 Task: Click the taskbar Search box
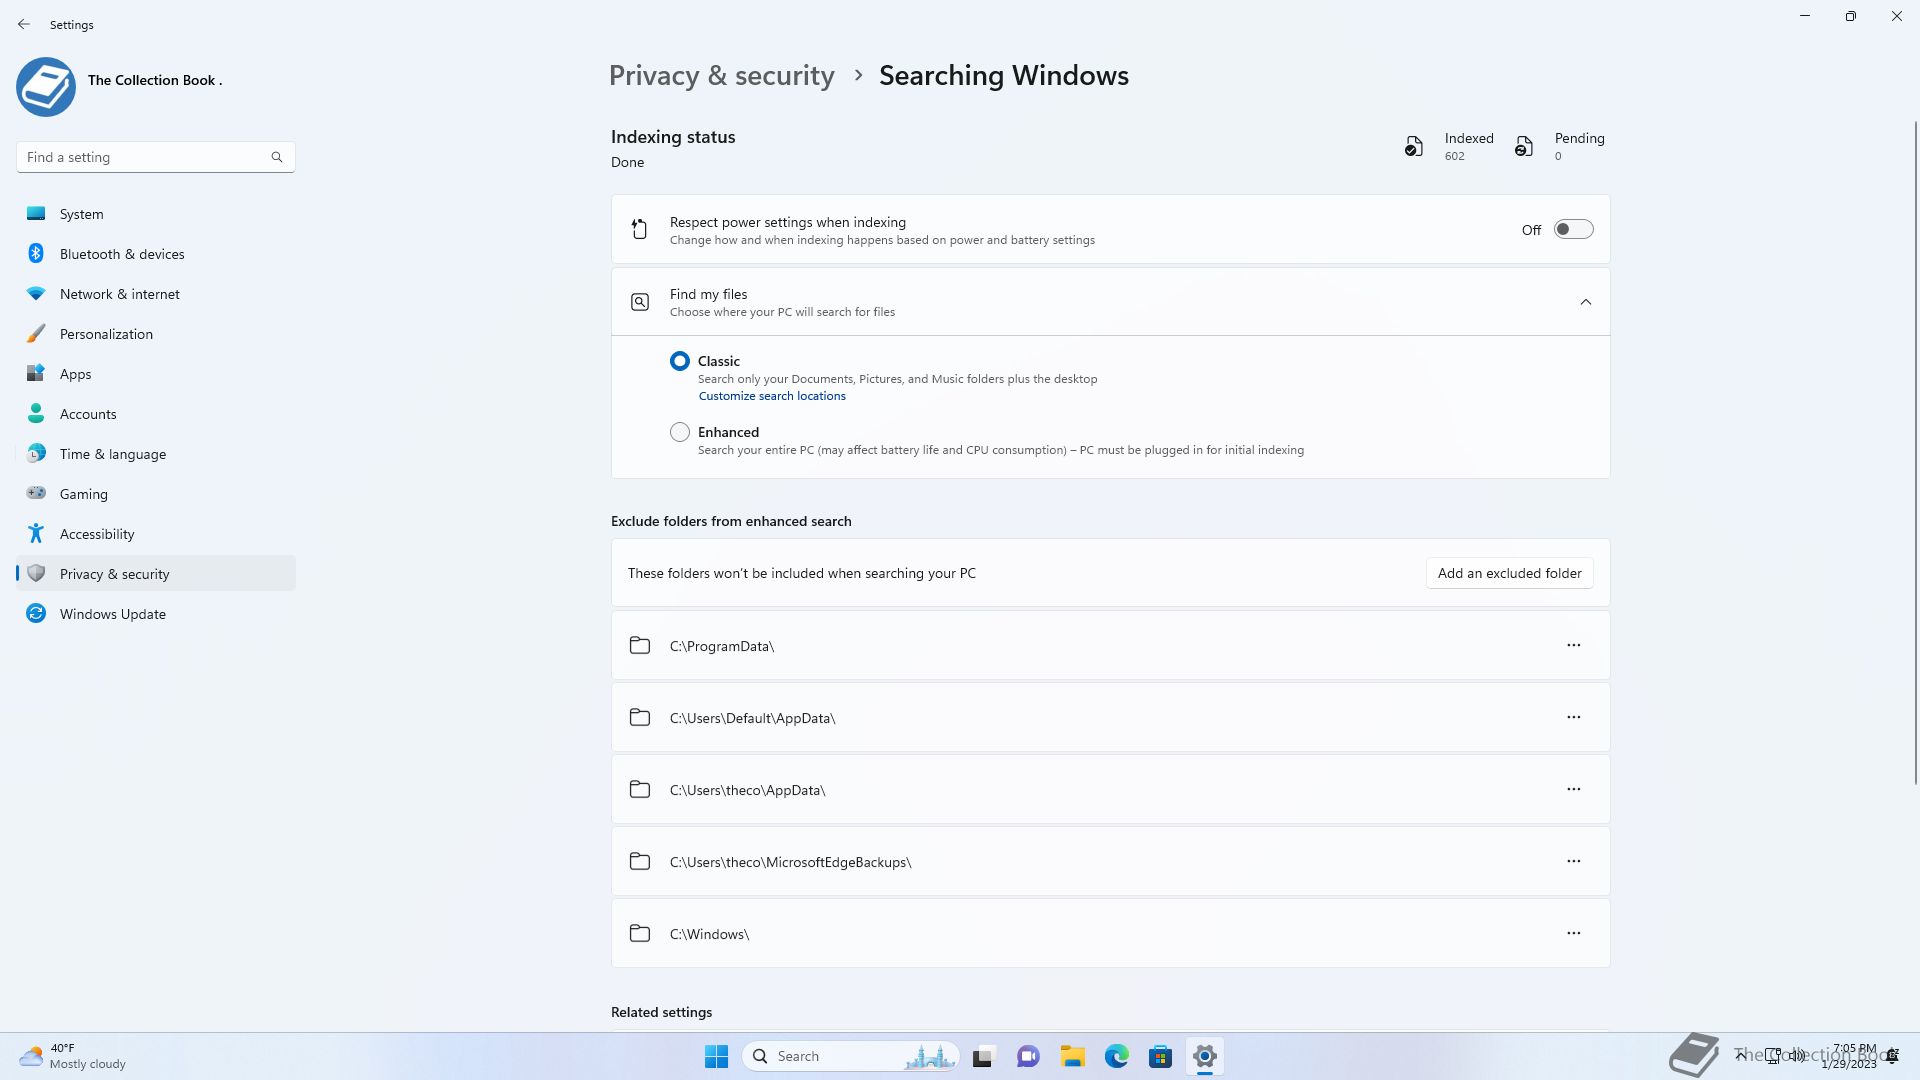pos(851,1056)
